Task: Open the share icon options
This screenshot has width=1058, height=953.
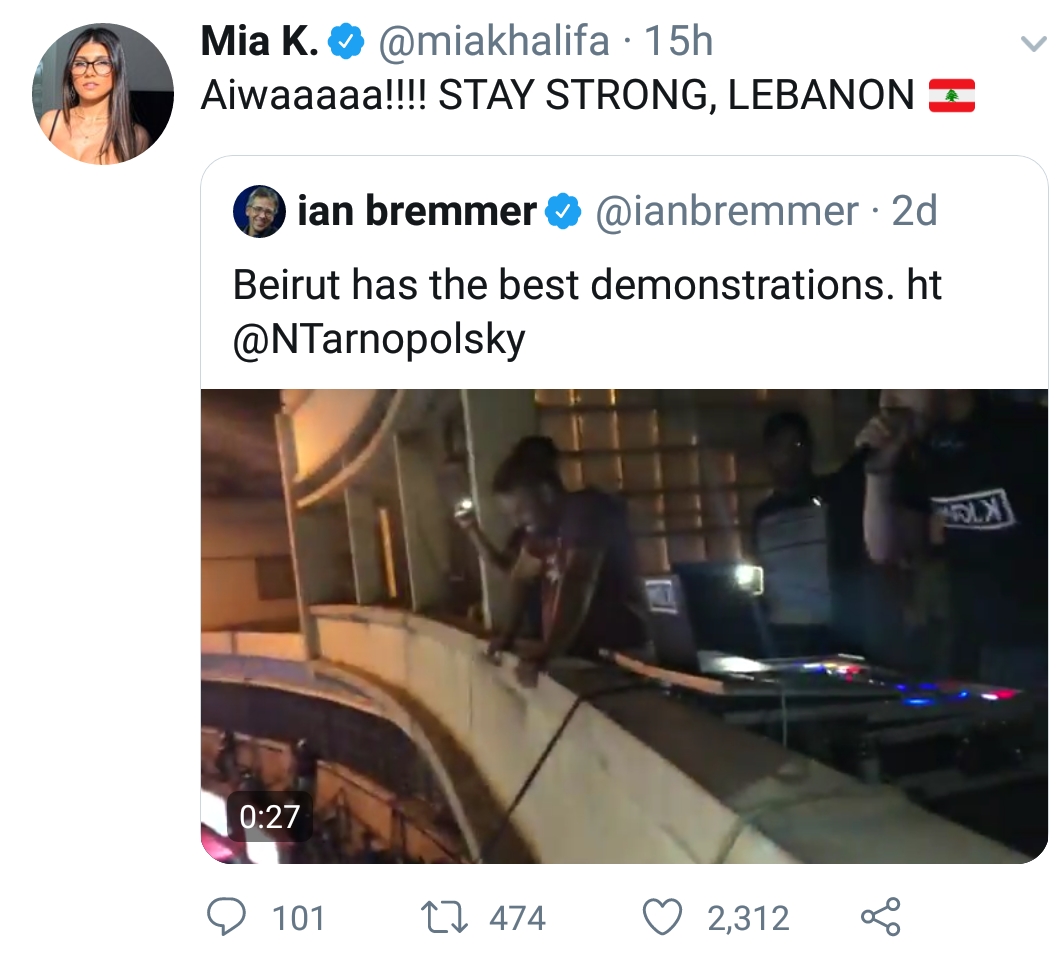Action: (881, 917)
